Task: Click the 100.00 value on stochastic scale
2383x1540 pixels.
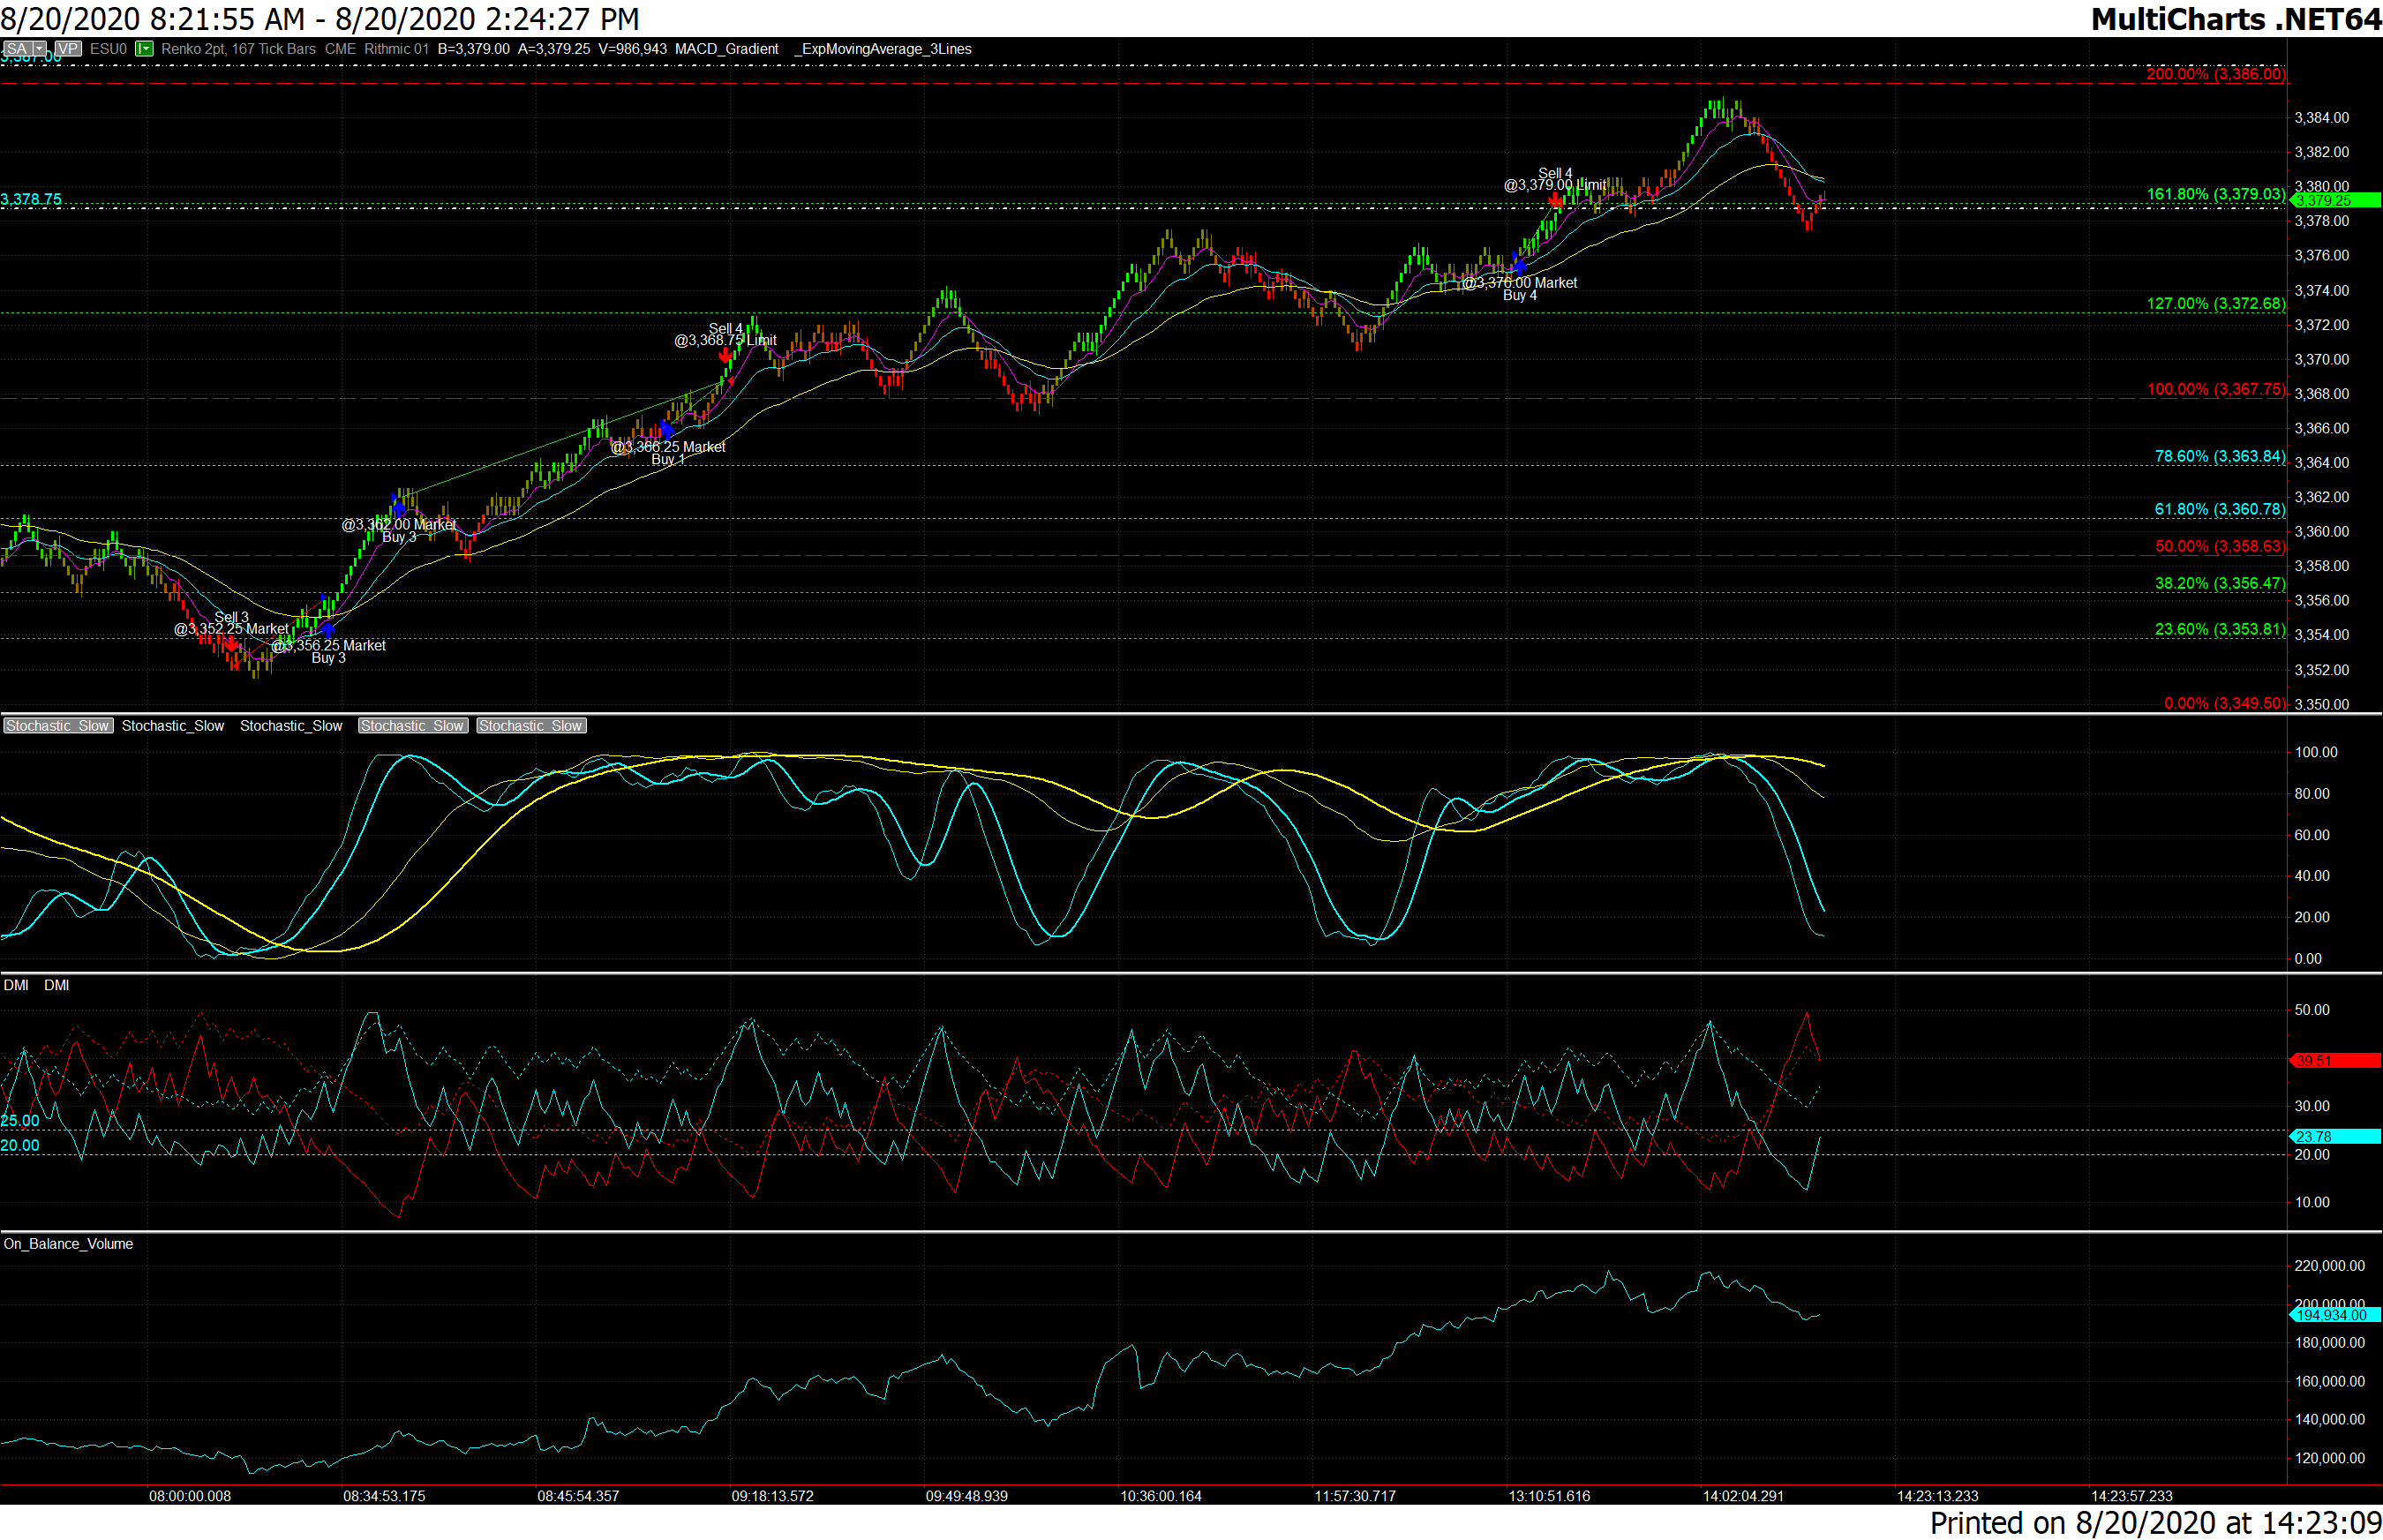Action: [2316, 752]
